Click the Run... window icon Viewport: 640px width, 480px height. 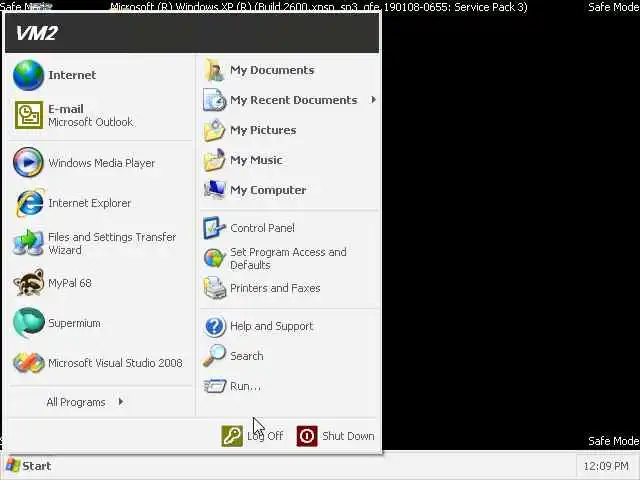tap(215, 386)
